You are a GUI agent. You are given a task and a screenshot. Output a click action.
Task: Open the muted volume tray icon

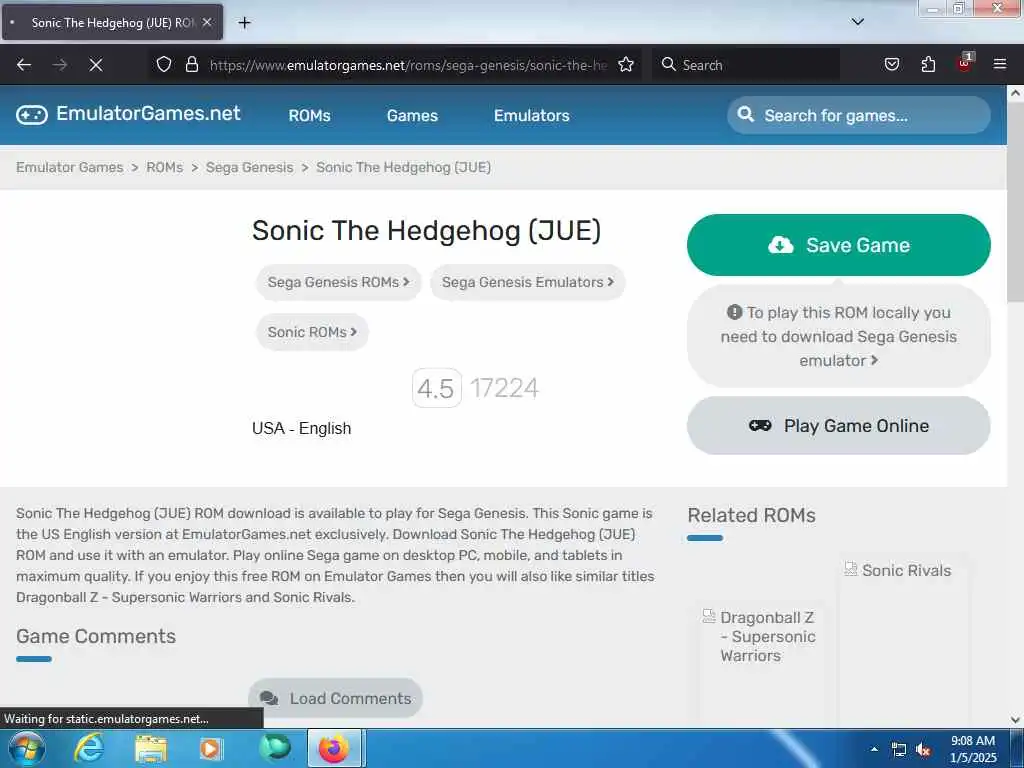tap(923, 750)
